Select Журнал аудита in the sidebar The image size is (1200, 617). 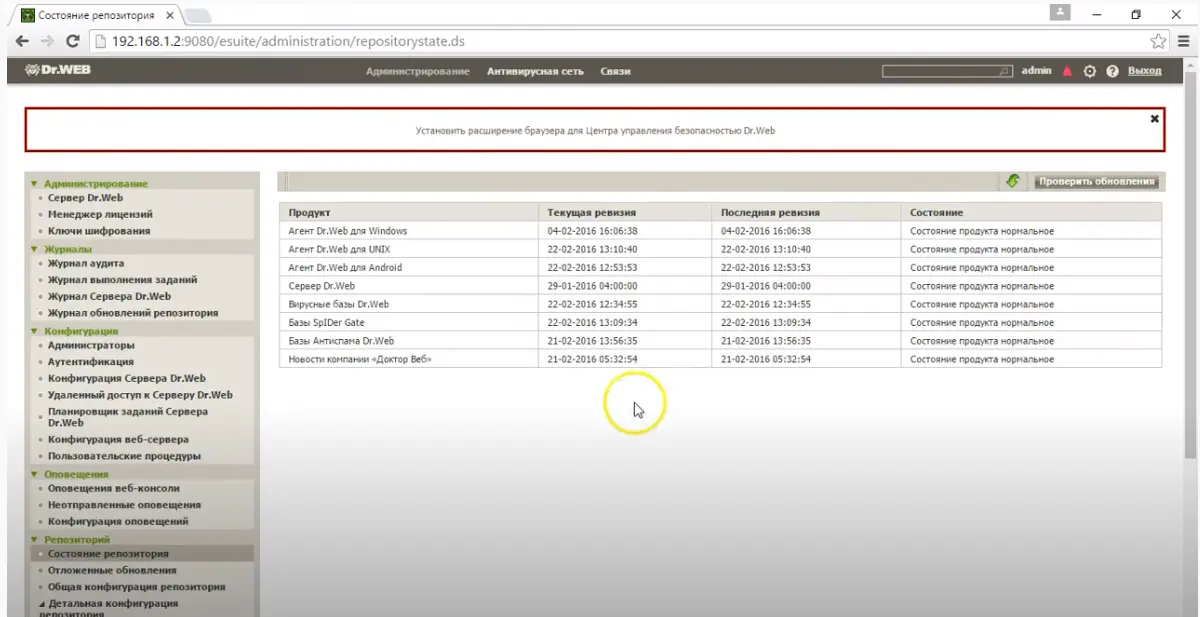tap(84, 264)
